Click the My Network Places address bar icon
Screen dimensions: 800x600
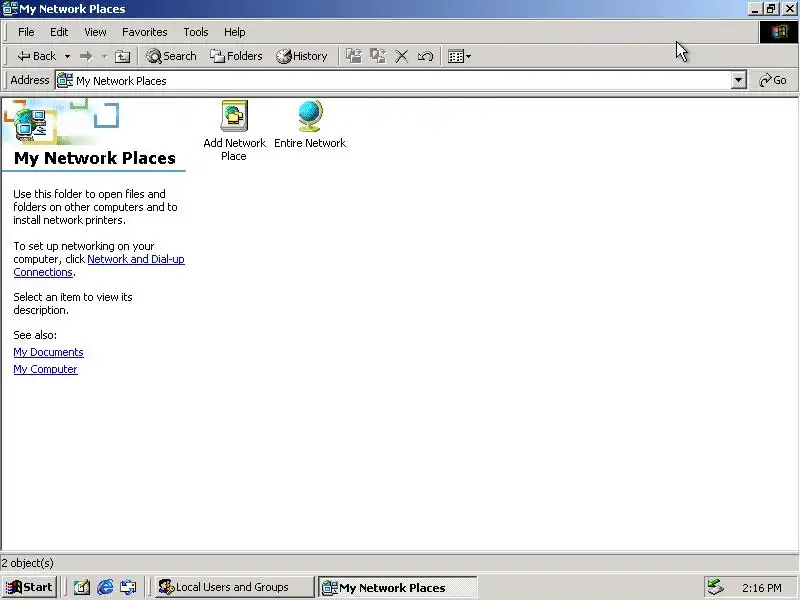click(65, 81)
